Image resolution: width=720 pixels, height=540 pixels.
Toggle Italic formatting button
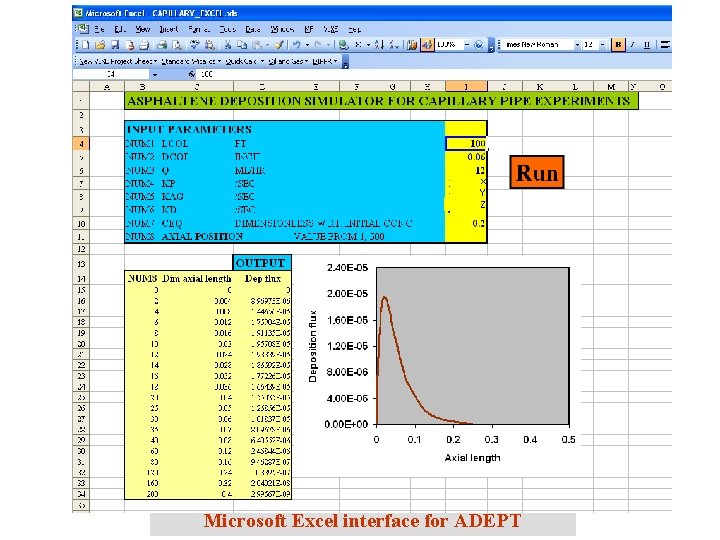click(x=633, y=45)
